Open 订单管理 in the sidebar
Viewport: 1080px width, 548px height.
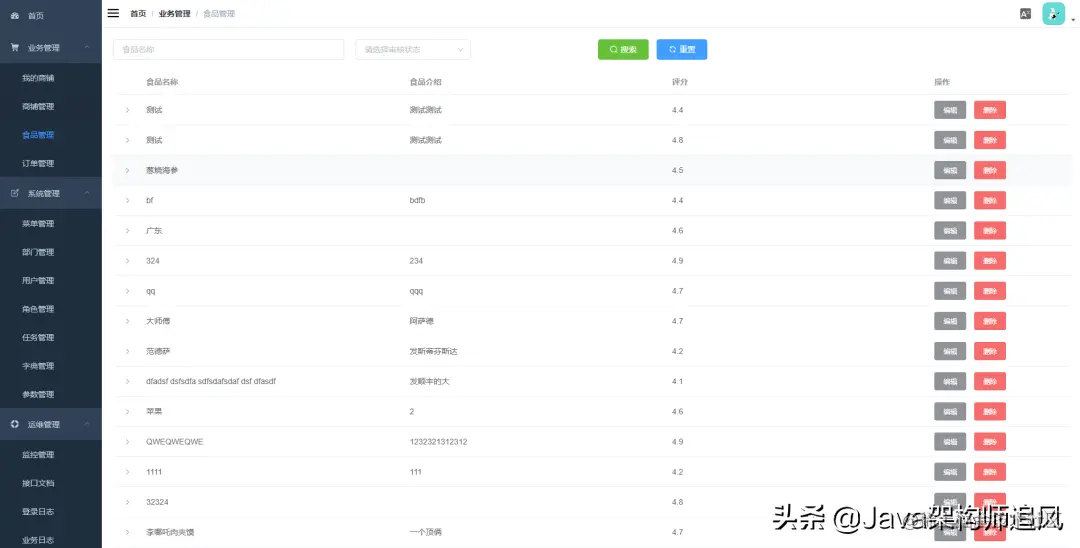tap(38, 164)
